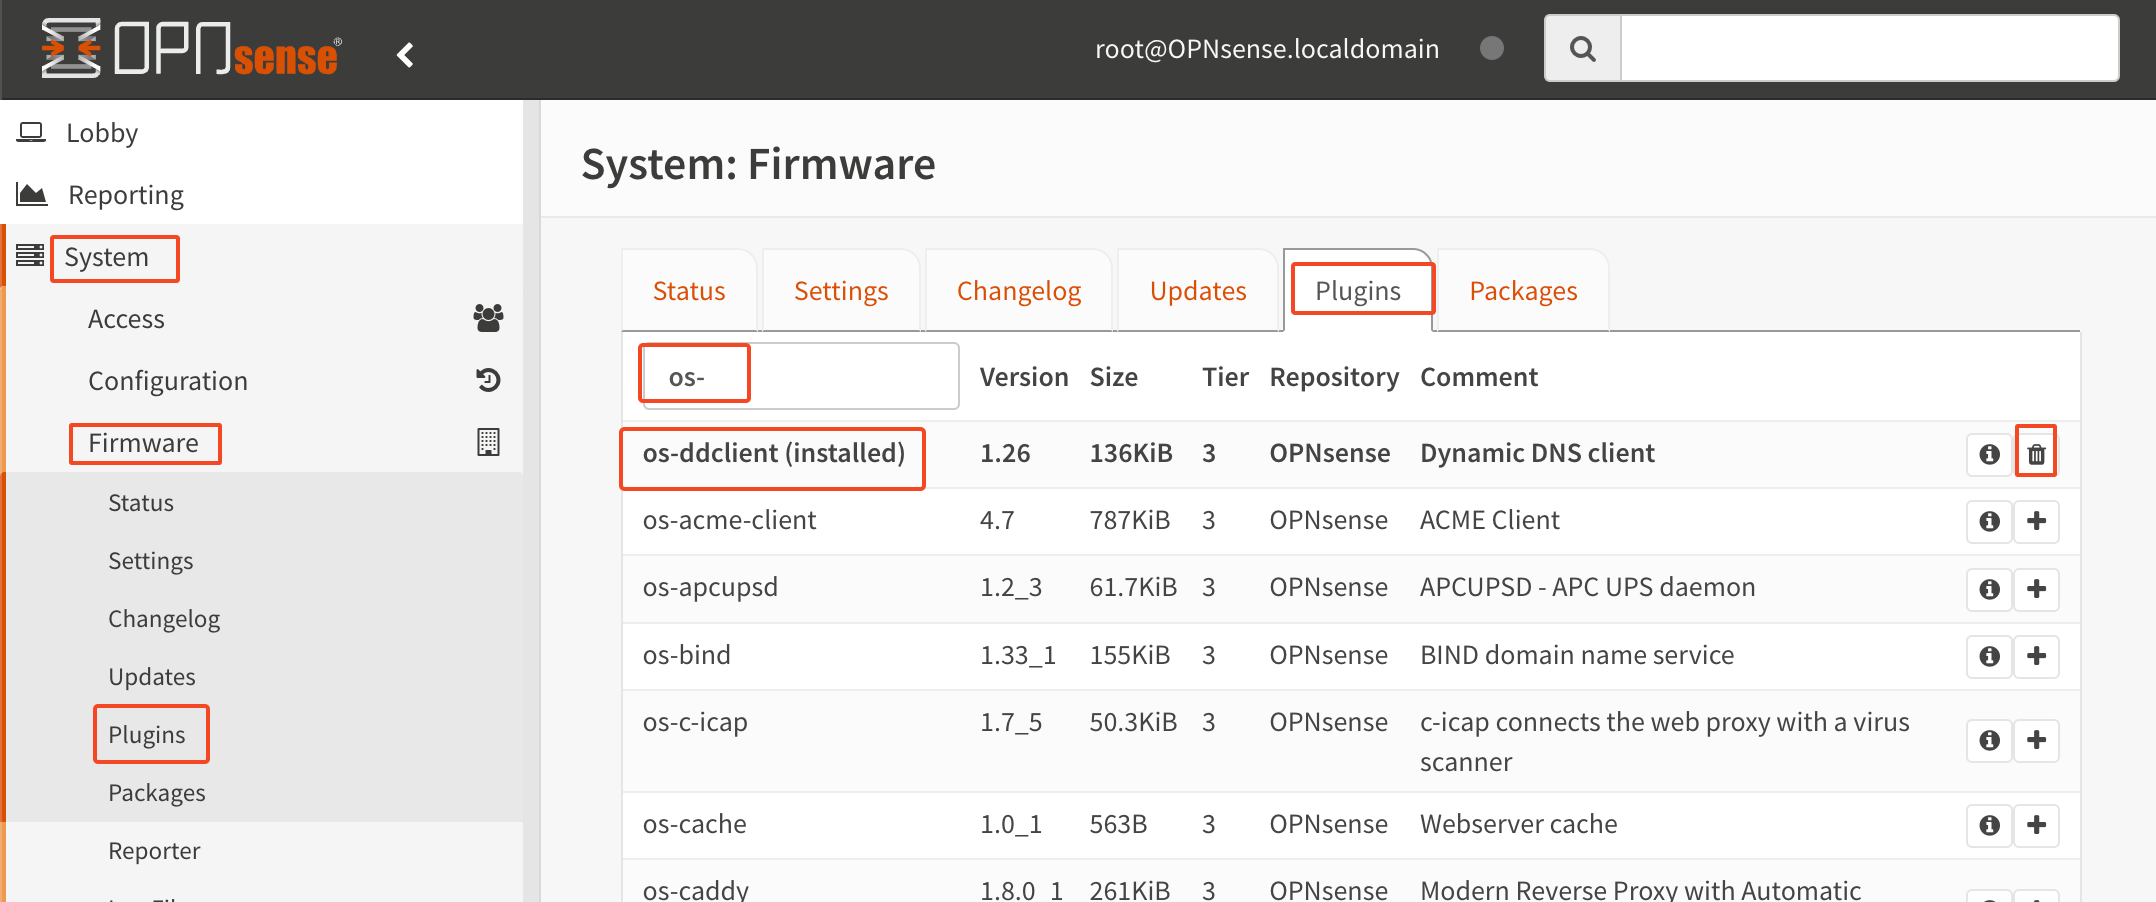
Task: Go to Plugins under Firmware in sidebar
Action: pyautogui.click(x=147, y=735)
